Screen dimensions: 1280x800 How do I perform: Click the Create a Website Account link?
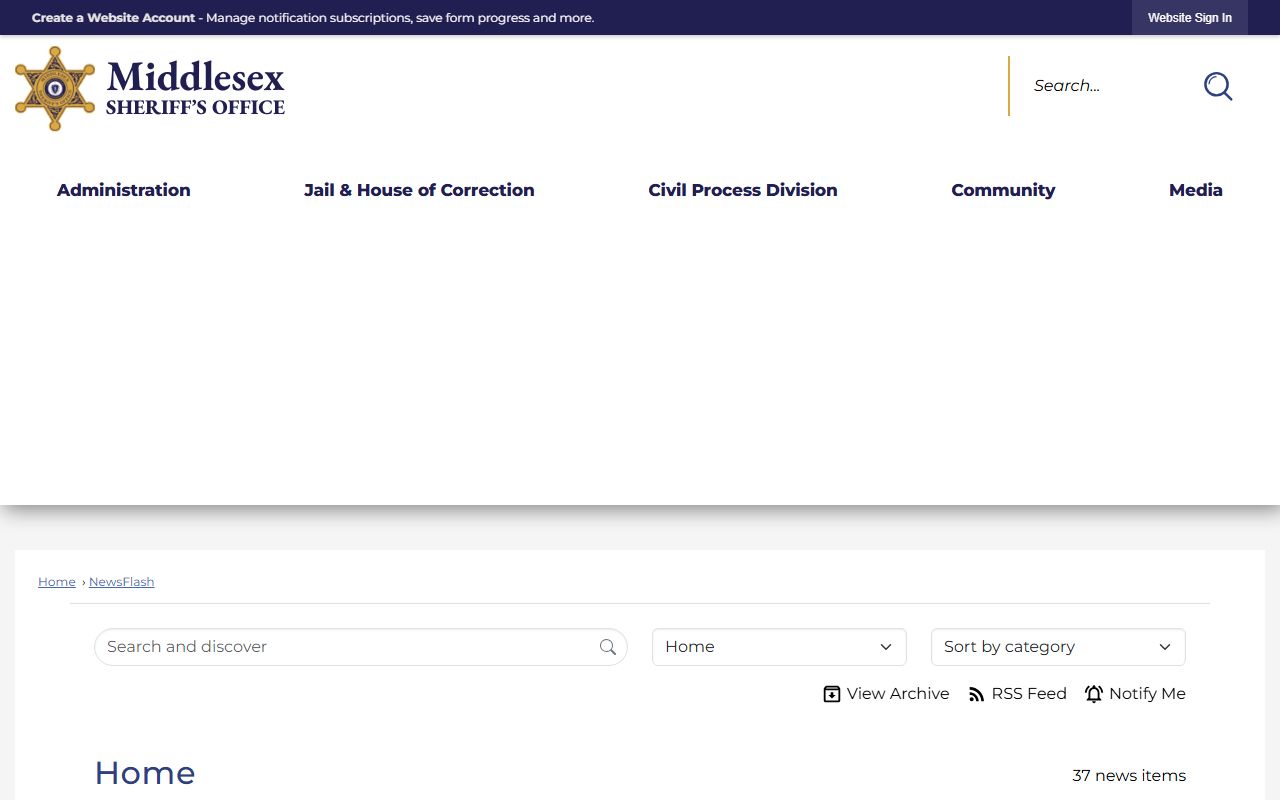[113, 18]
